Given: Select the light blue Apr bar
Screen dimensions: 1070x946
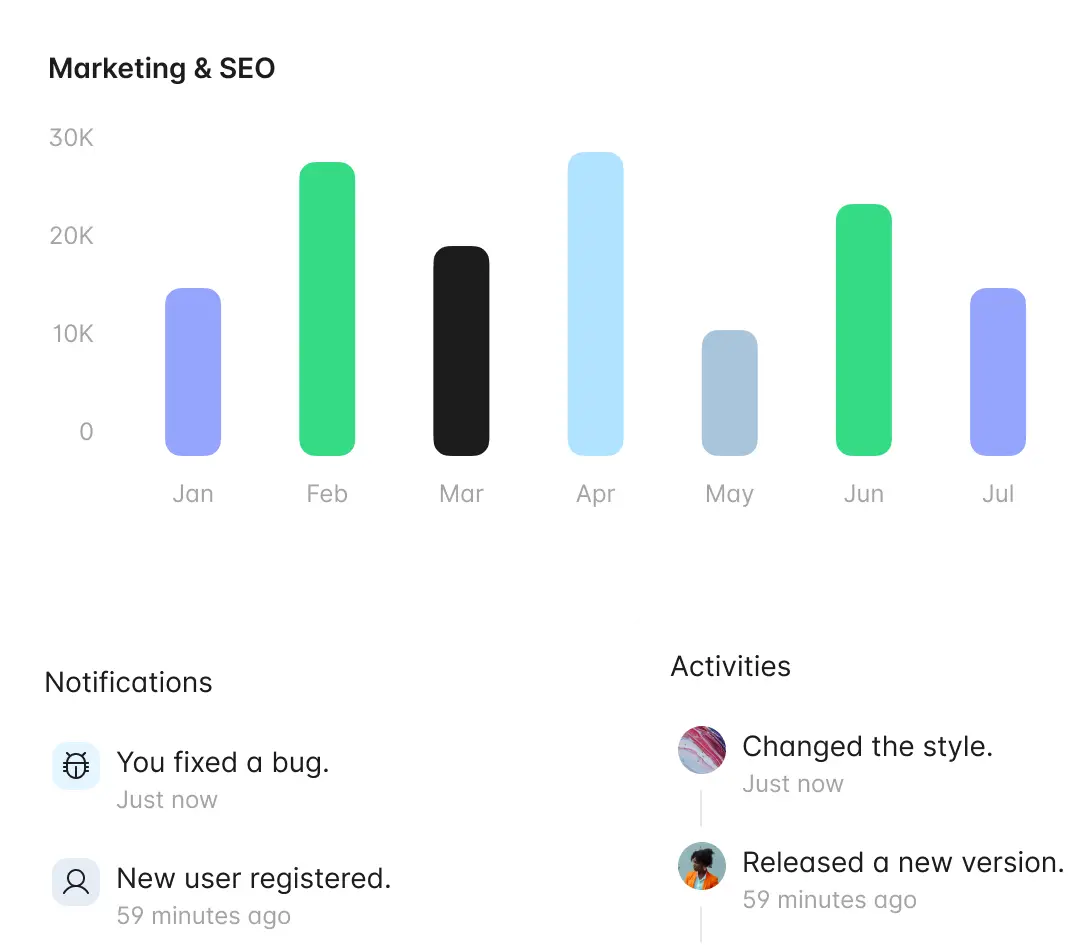Looking at the screenshot, I should pyautogui.click(x=596, y=304).
